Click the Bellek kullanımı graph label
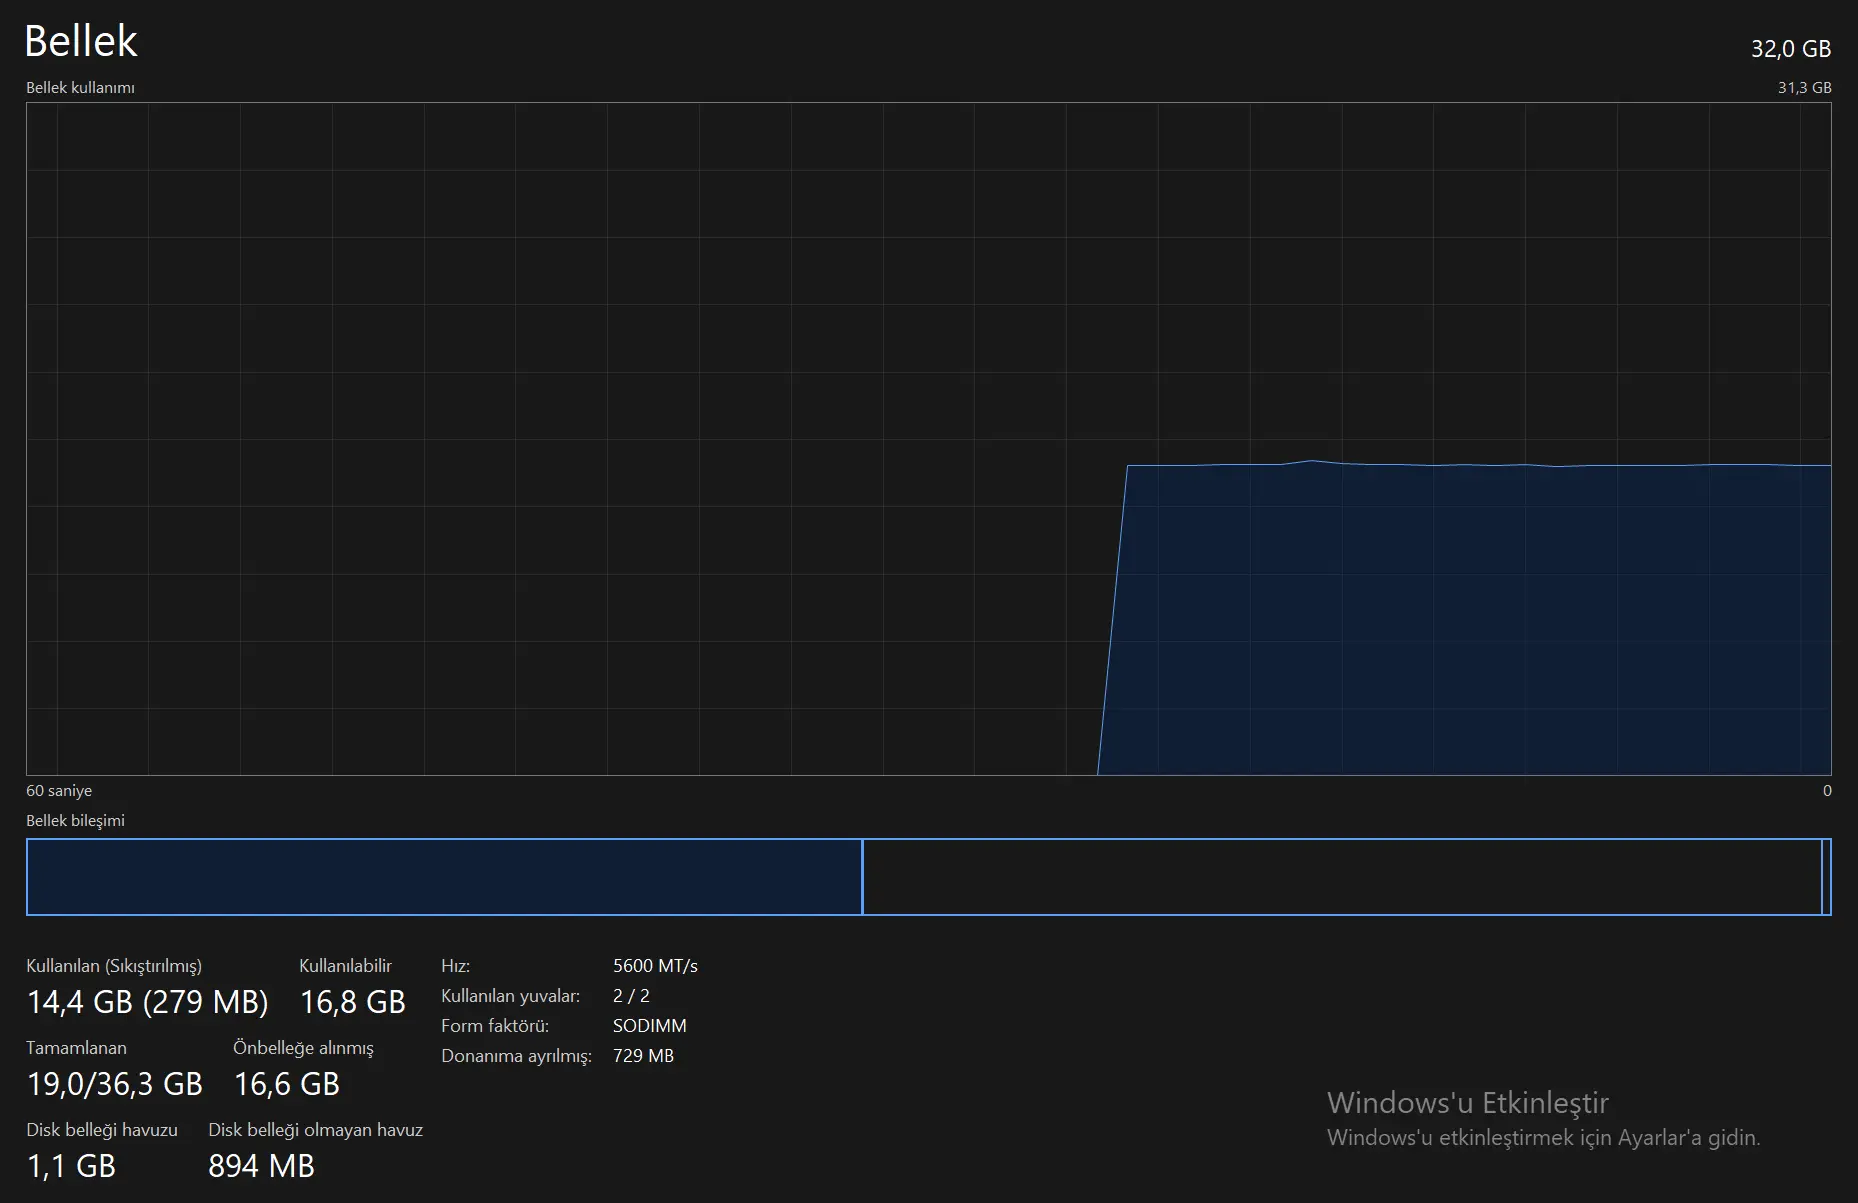The width and height of the screenshot is (1858, 1203). point(80,88)
